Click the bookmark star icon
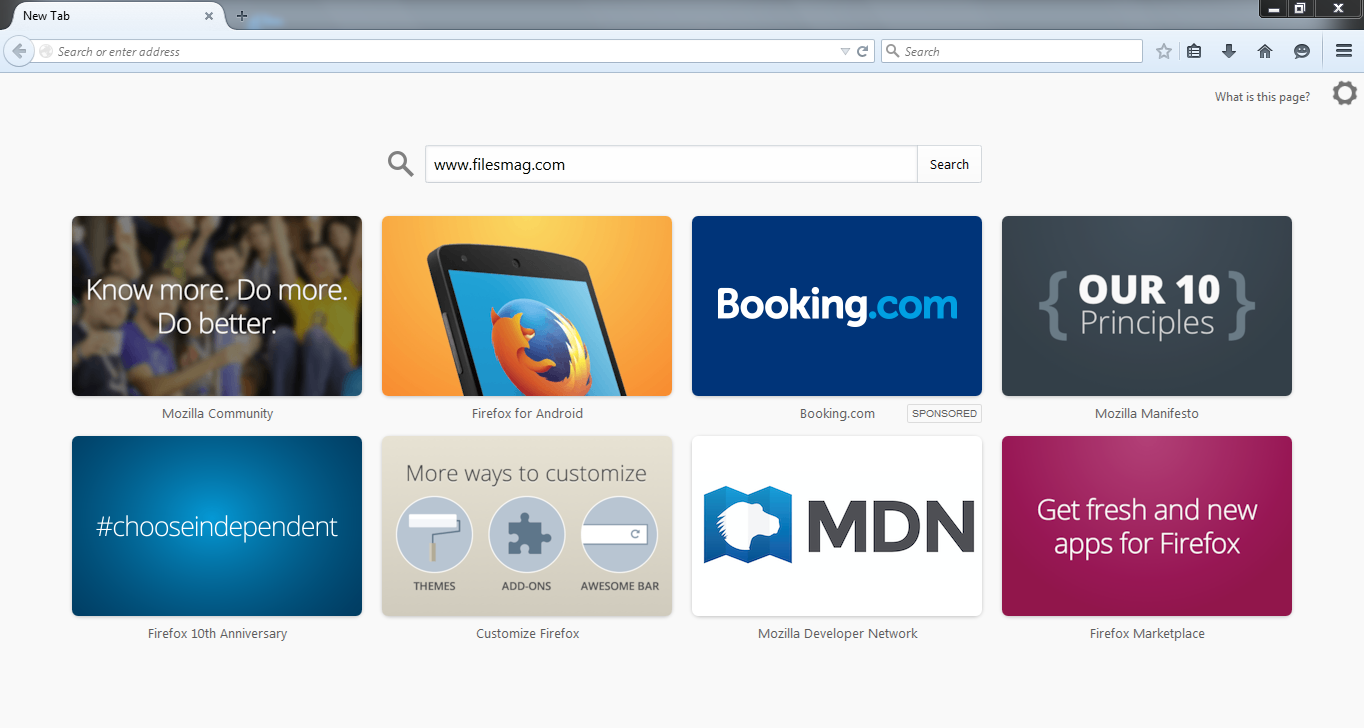Screen dimensions: 1364x728 [1164, 51]
